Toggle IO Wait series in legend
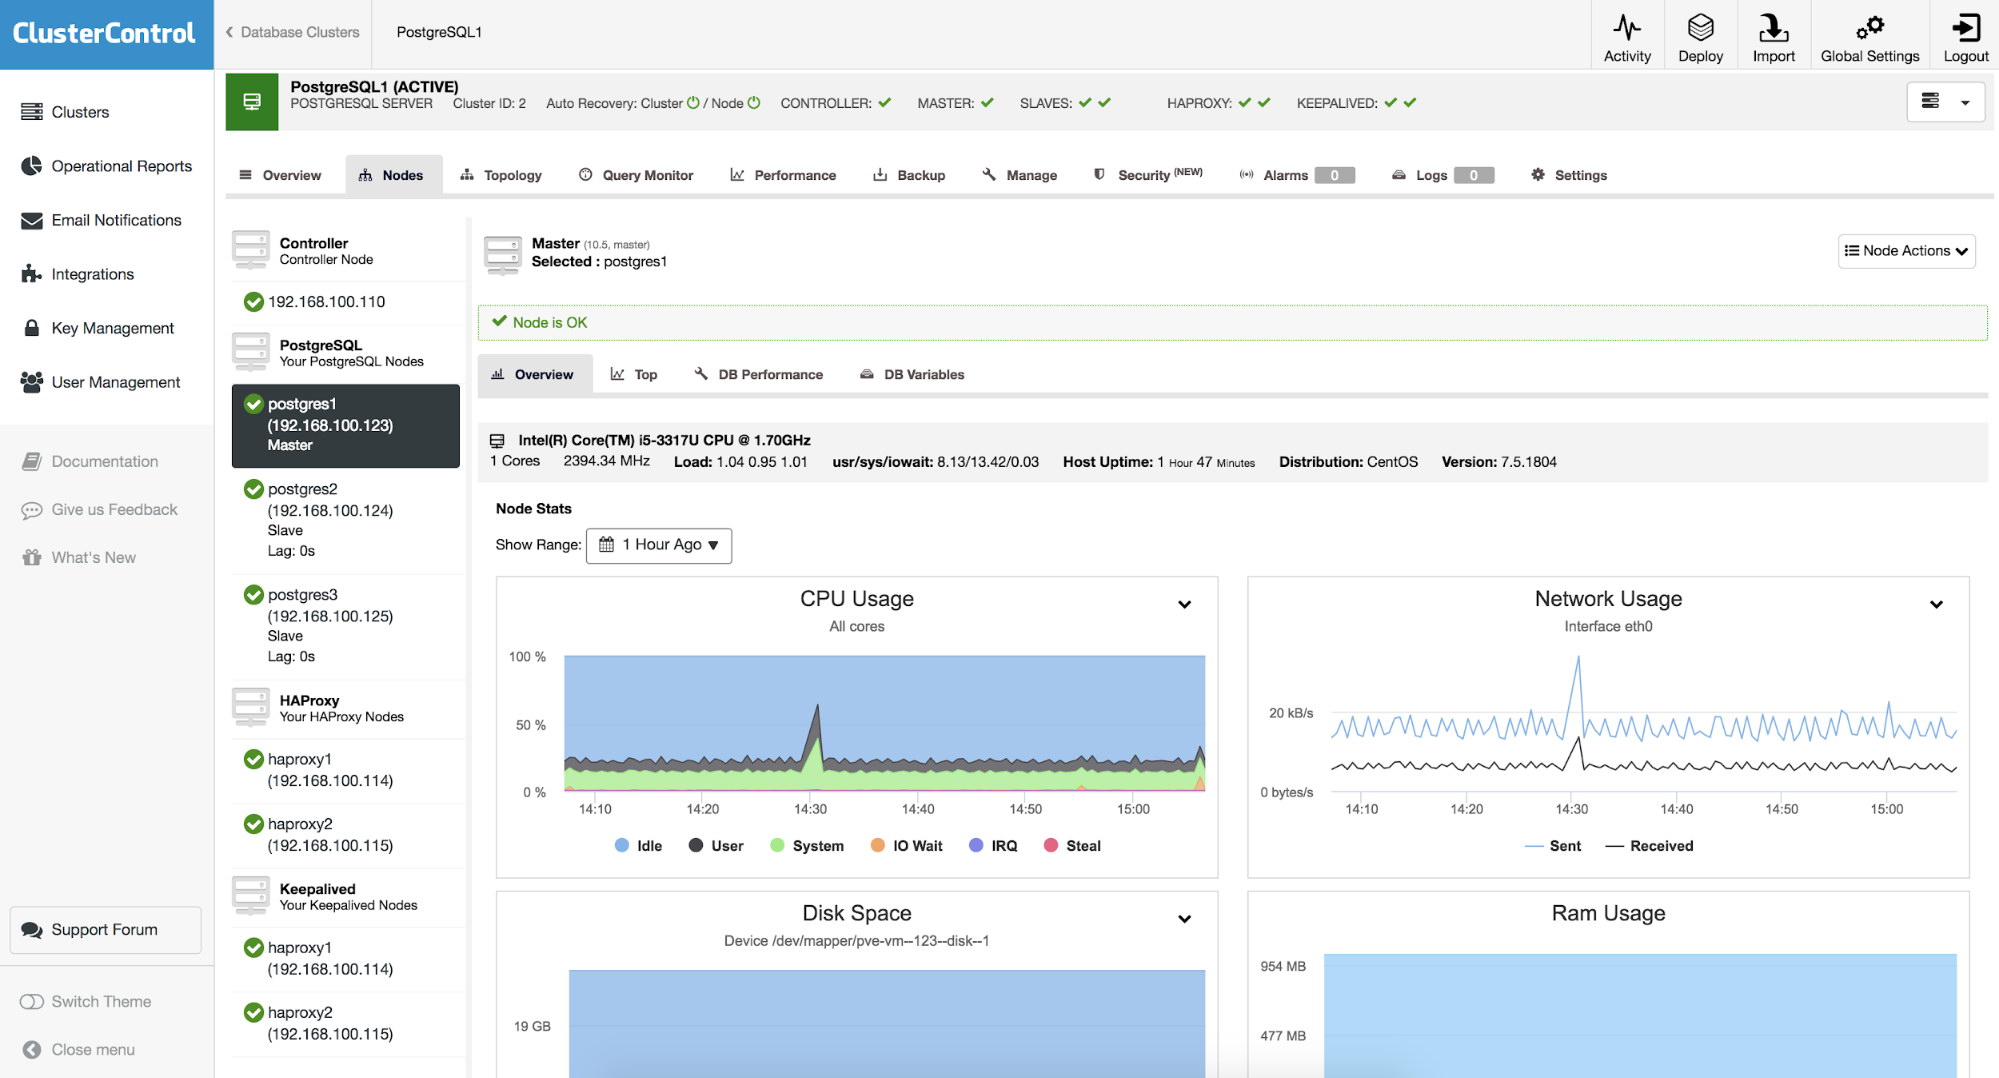 click(x=907, y=845)
